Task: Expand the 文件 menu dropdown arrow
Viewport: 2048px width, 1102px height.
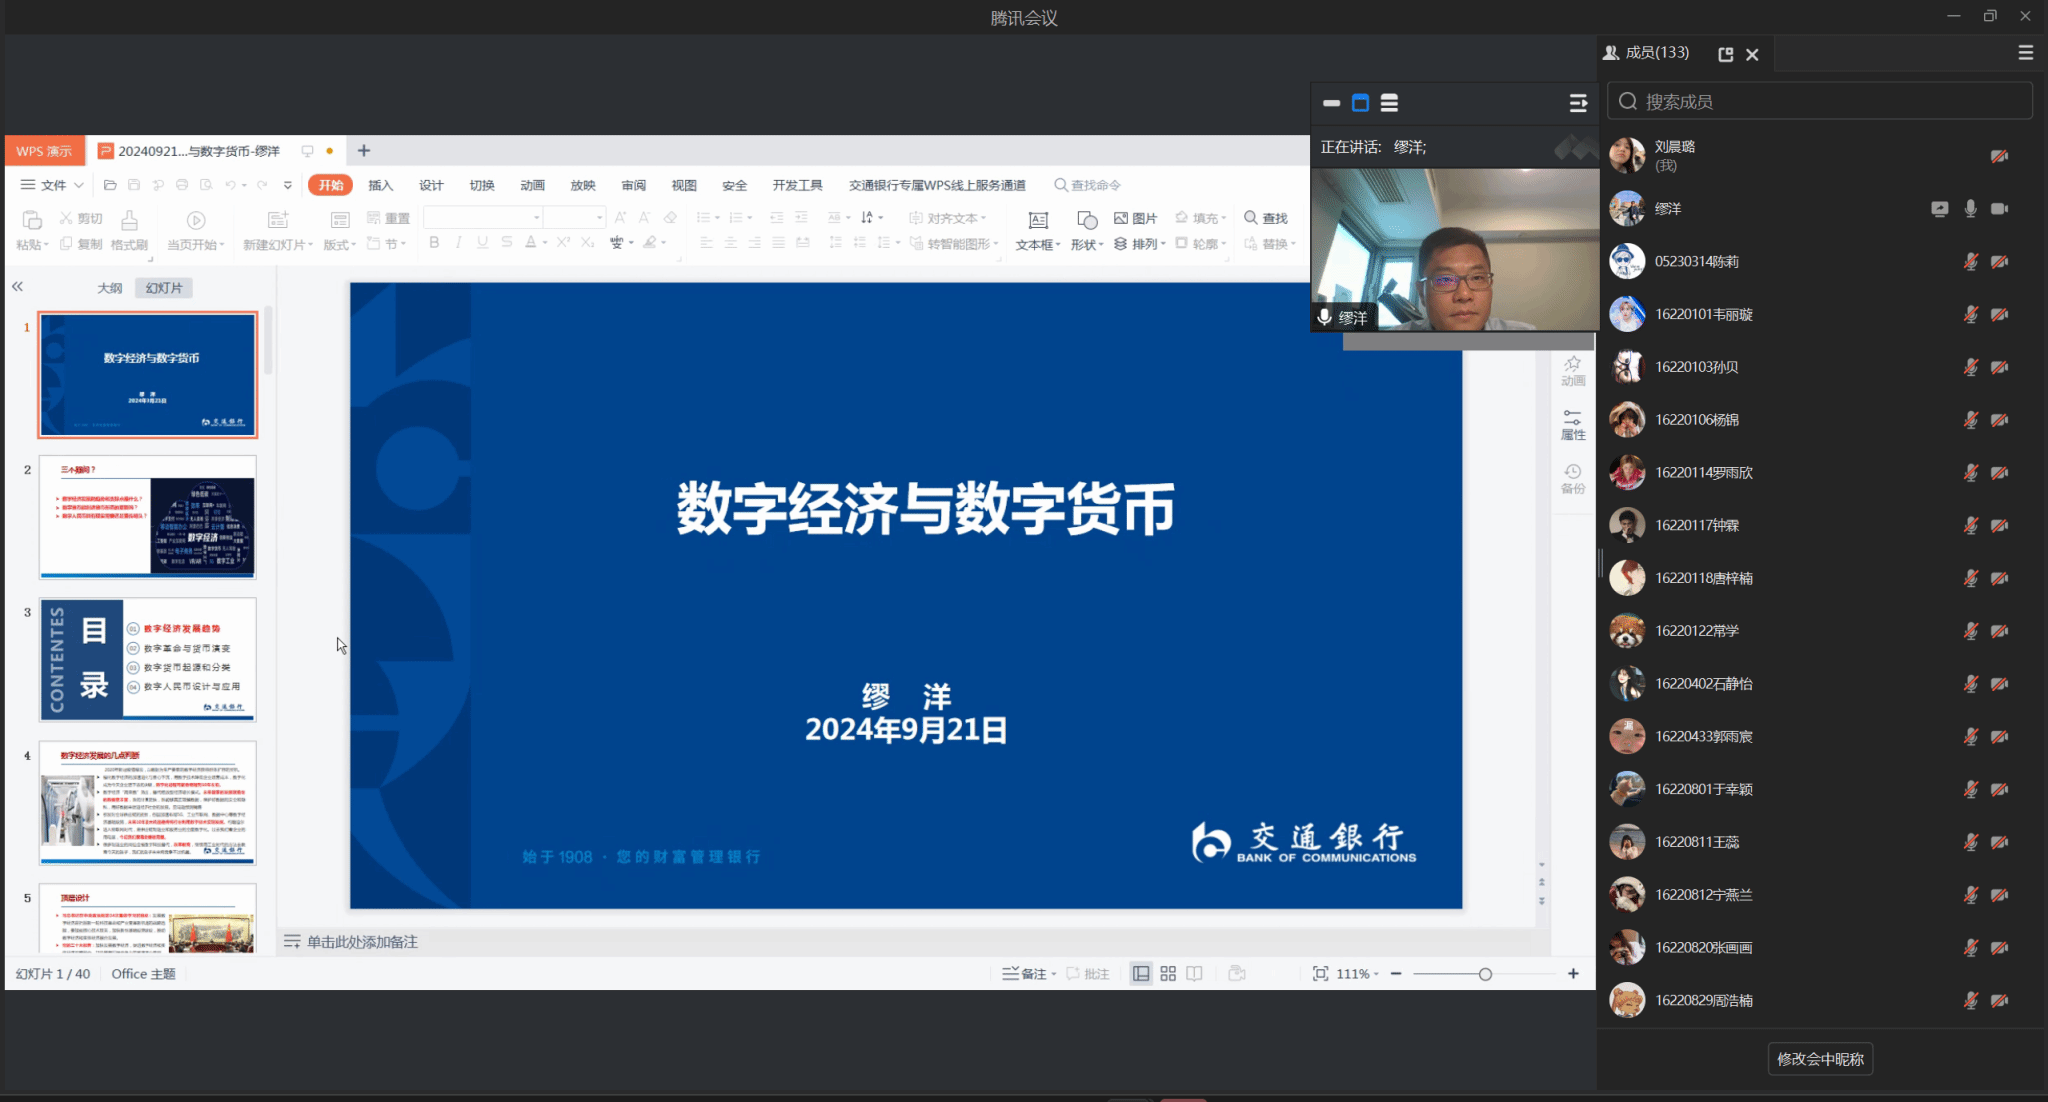Action: [79, 185]
